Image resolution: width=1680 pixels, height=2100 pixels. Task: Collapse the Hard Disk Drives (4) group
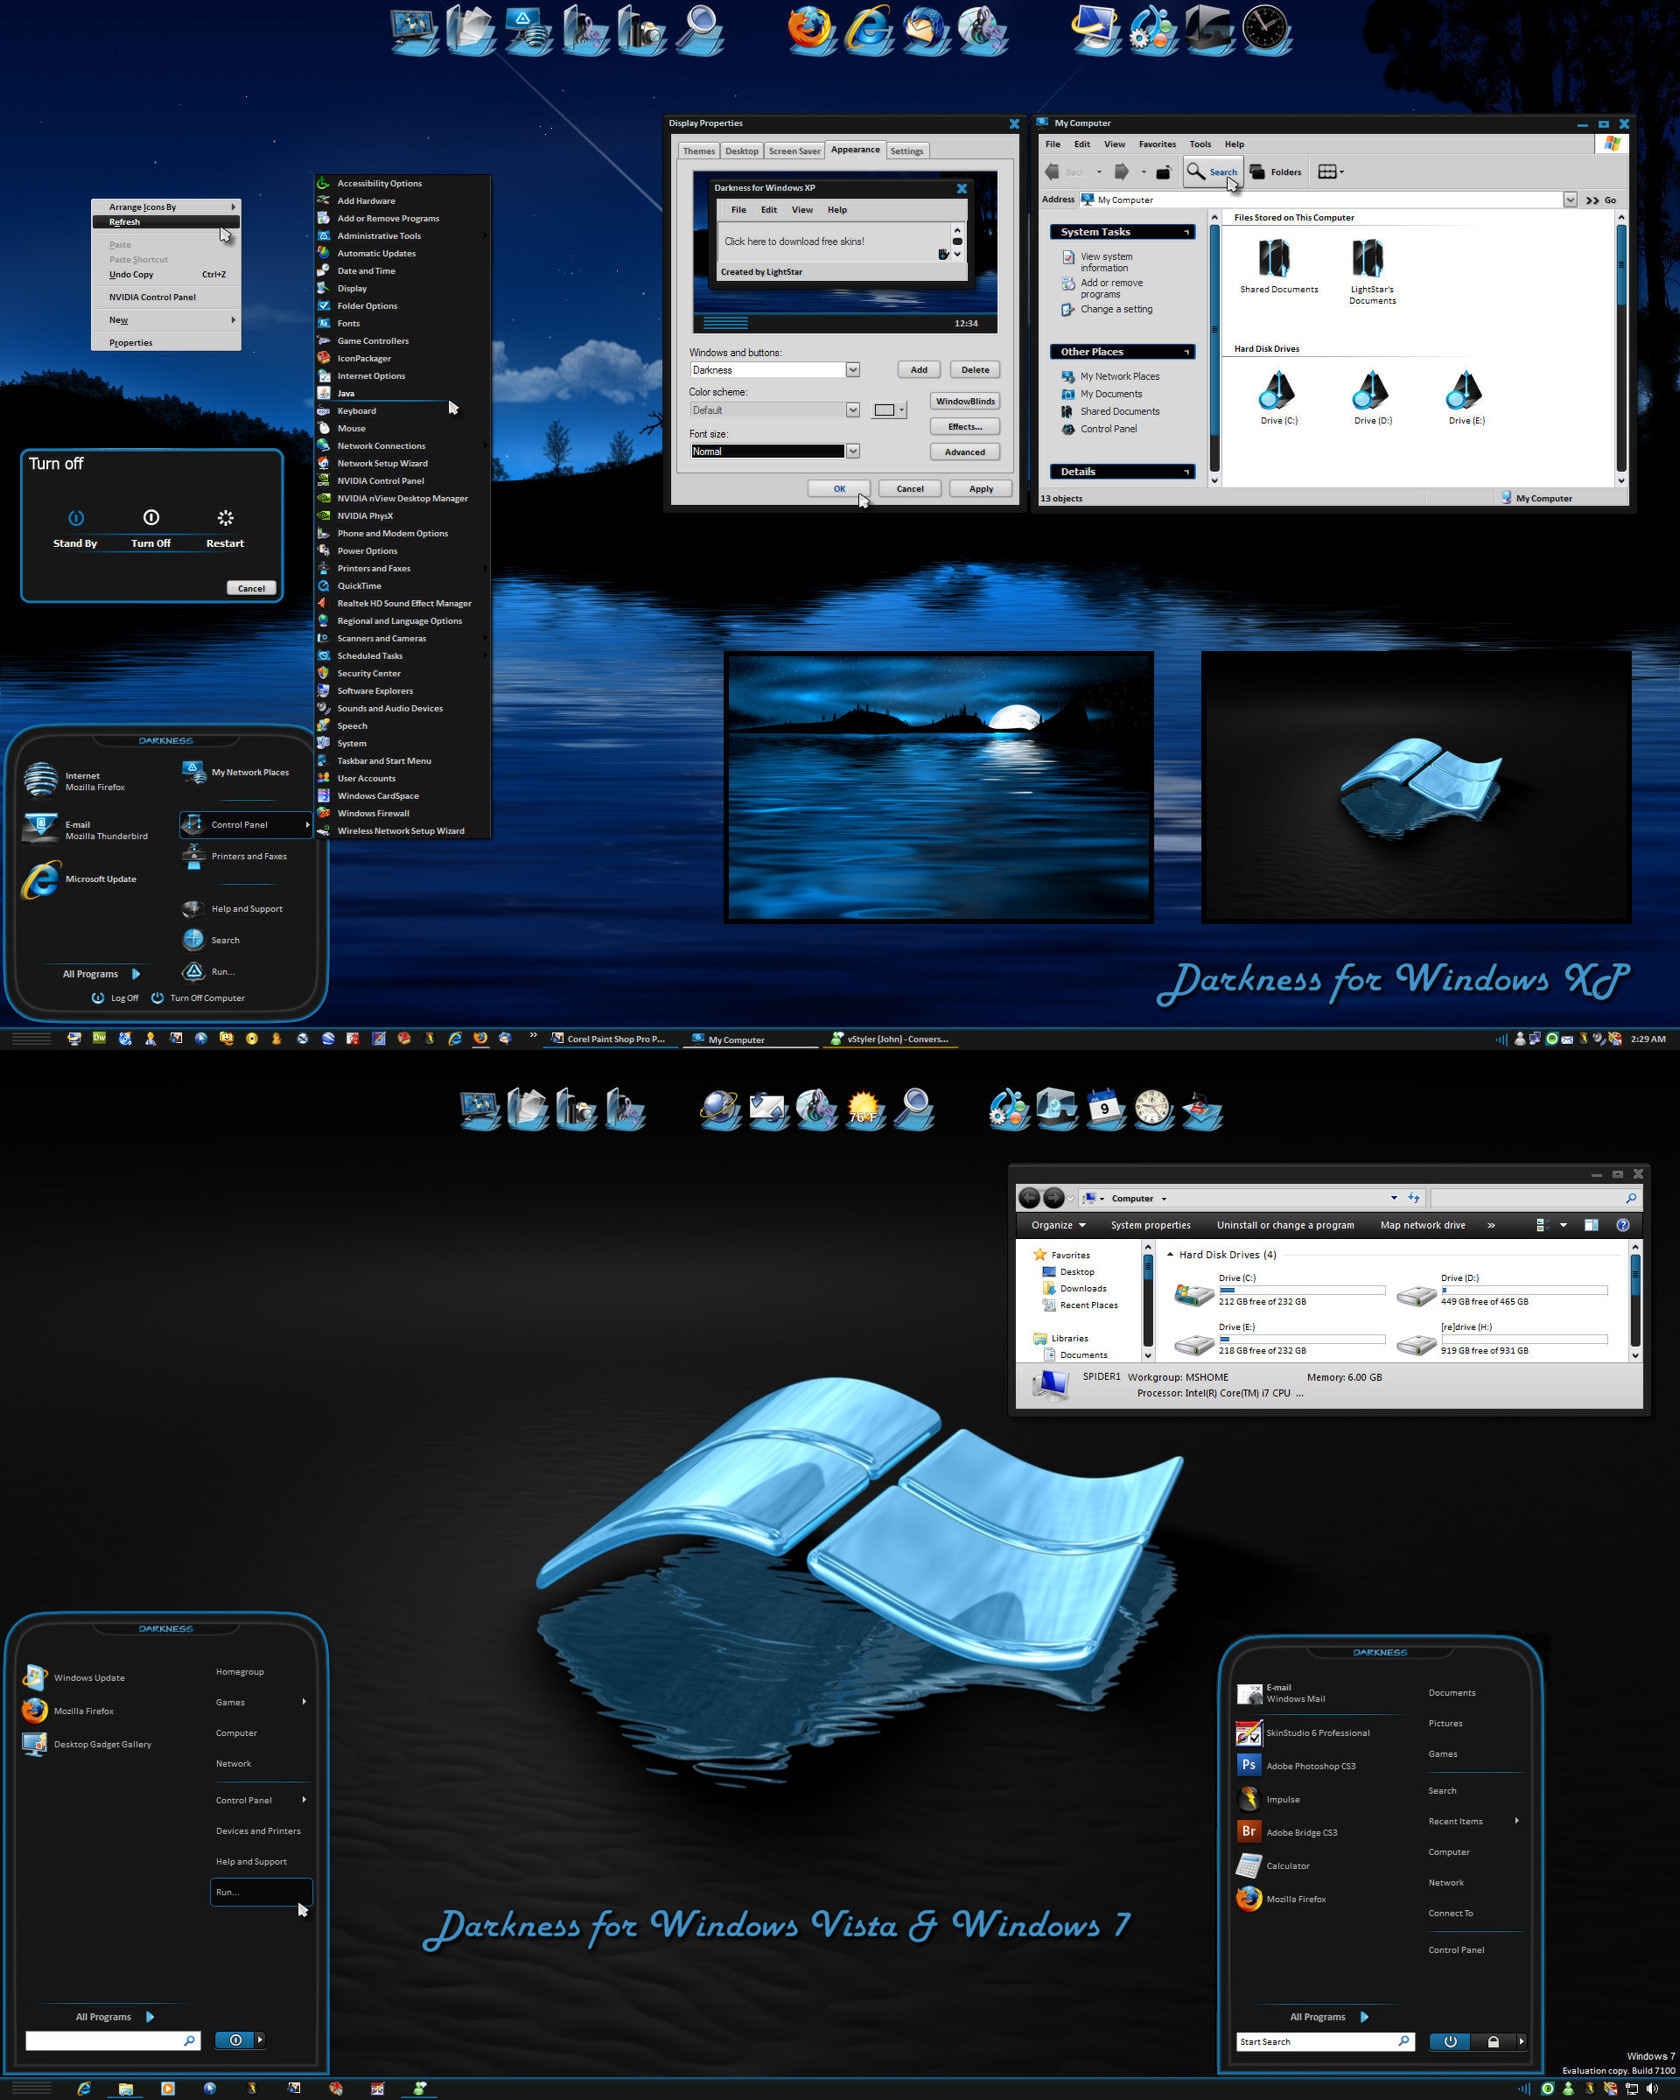[1170, 1254]
